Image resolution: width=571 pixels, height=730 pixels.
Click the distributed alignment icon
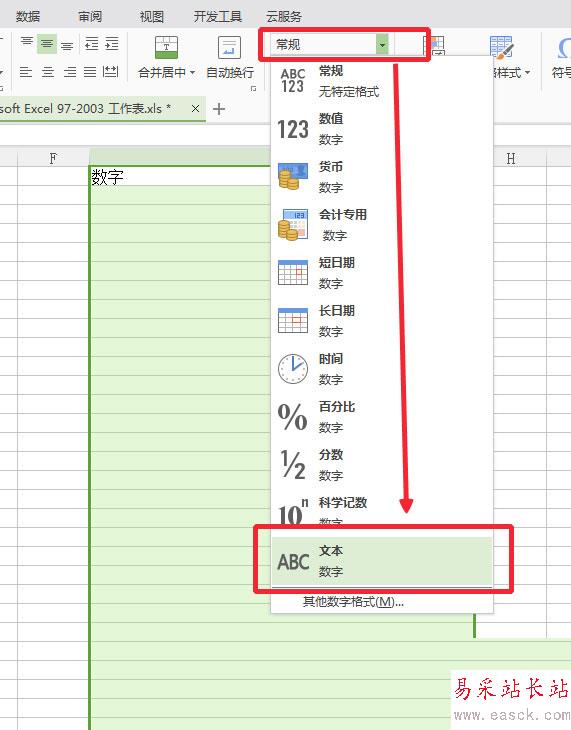coord(111,72)
